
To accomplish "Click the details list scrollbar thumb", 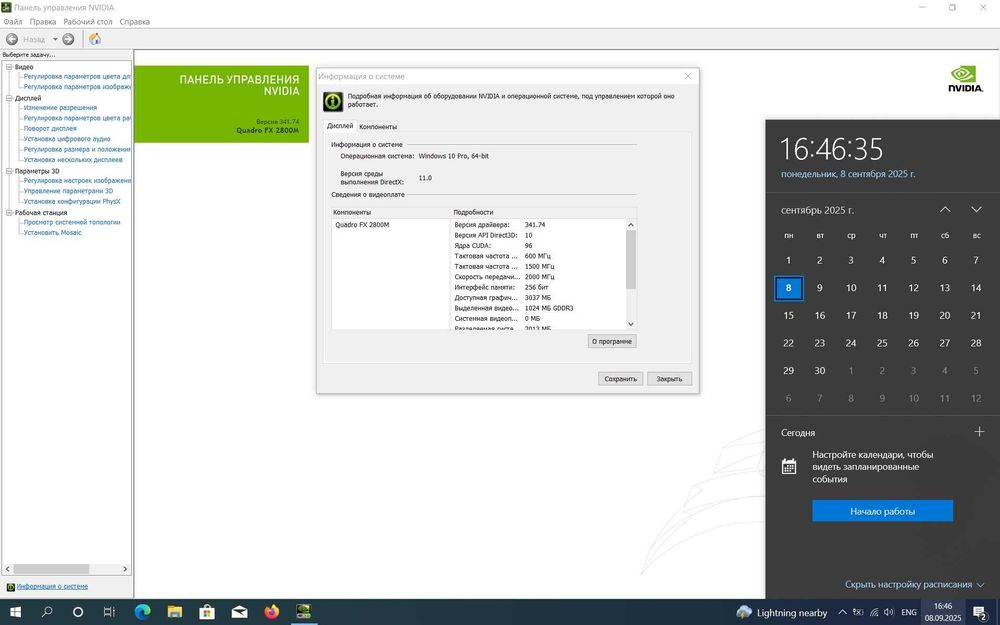I will click(631, 260).
